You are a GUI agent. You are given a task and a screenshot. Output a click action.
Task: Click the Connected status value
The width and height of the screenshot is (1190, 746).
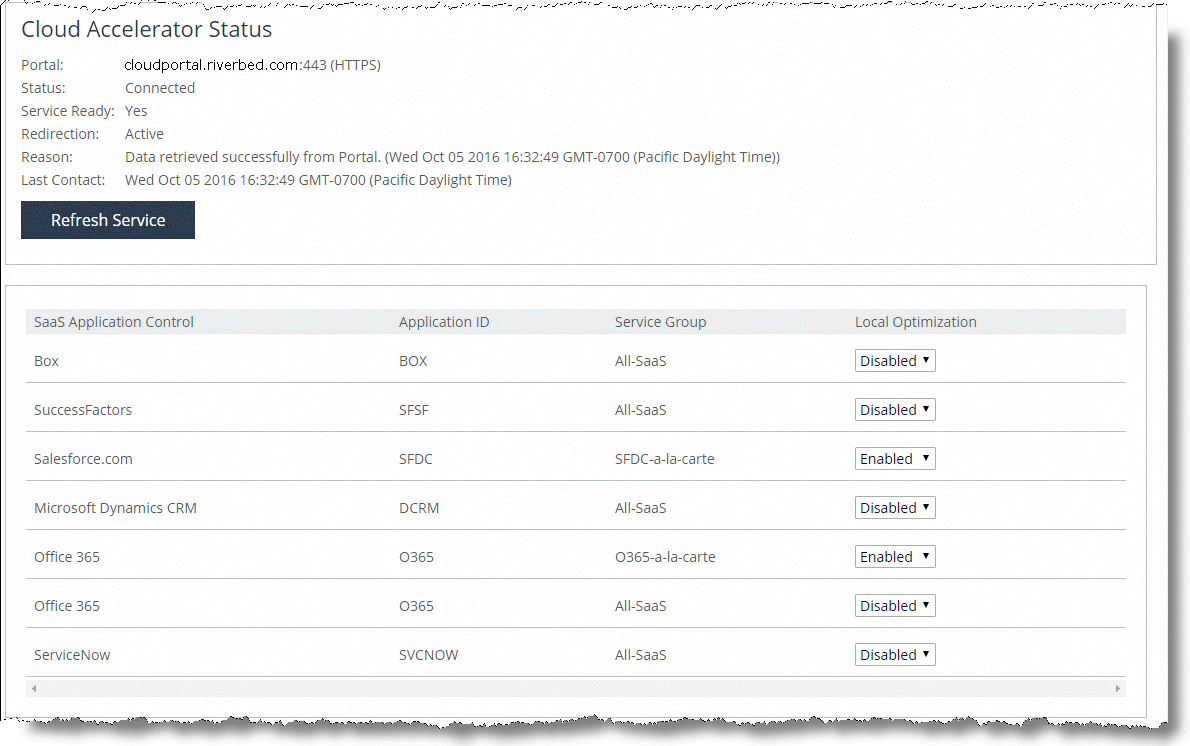point(160,88)
